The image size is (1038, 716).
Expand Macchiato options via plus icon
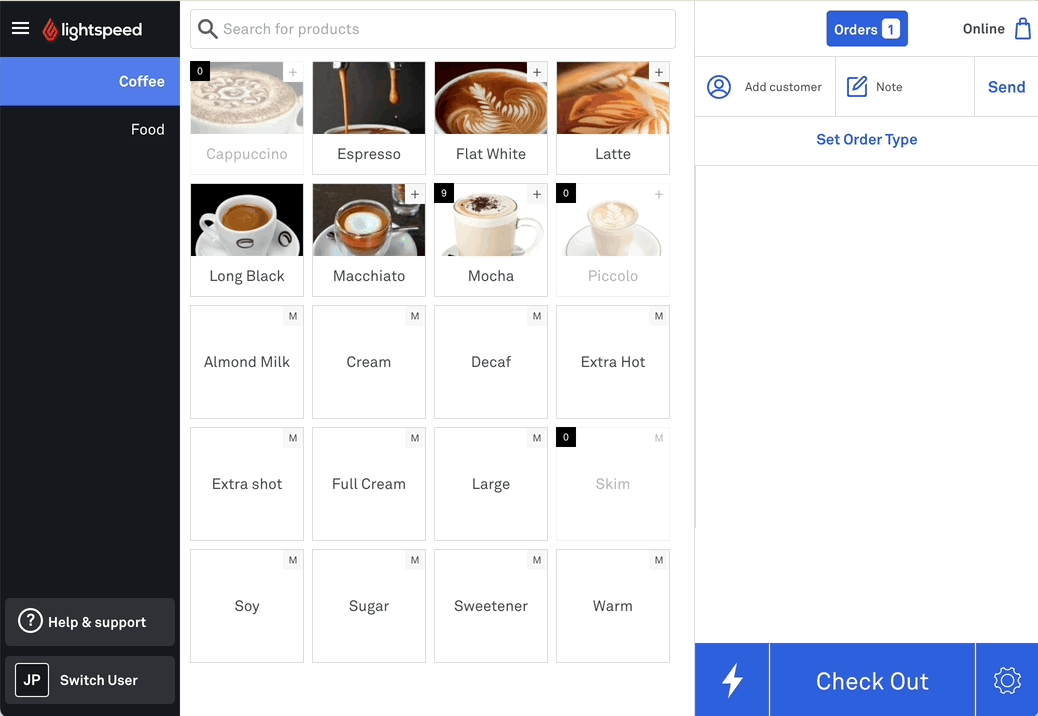[415, 194]
